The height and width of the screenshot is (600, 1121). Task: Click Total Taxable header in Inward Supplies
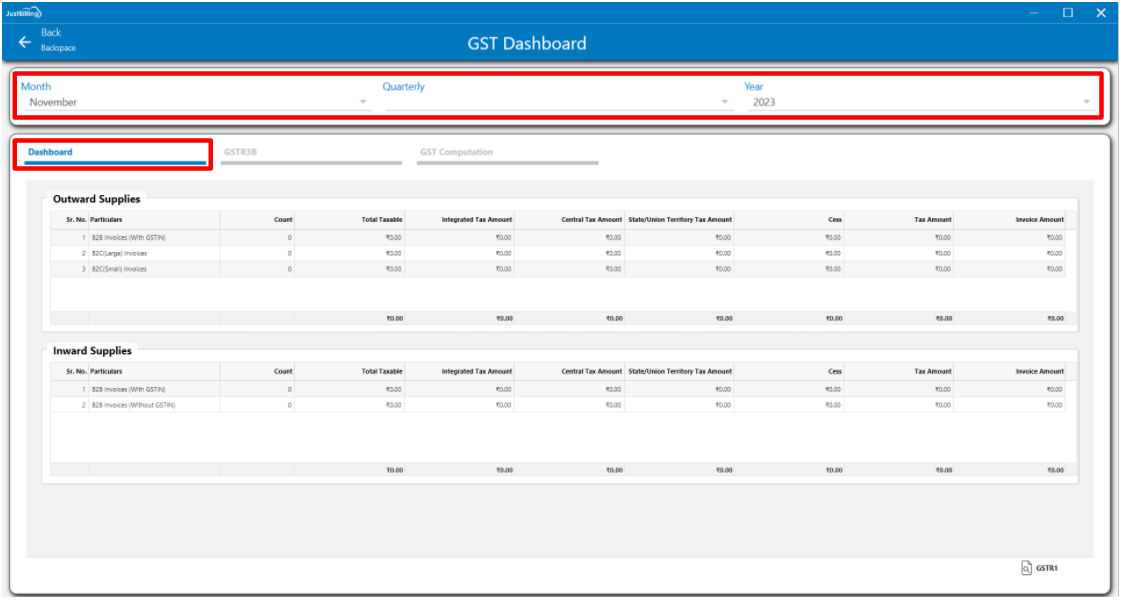(x=381, y=371)
